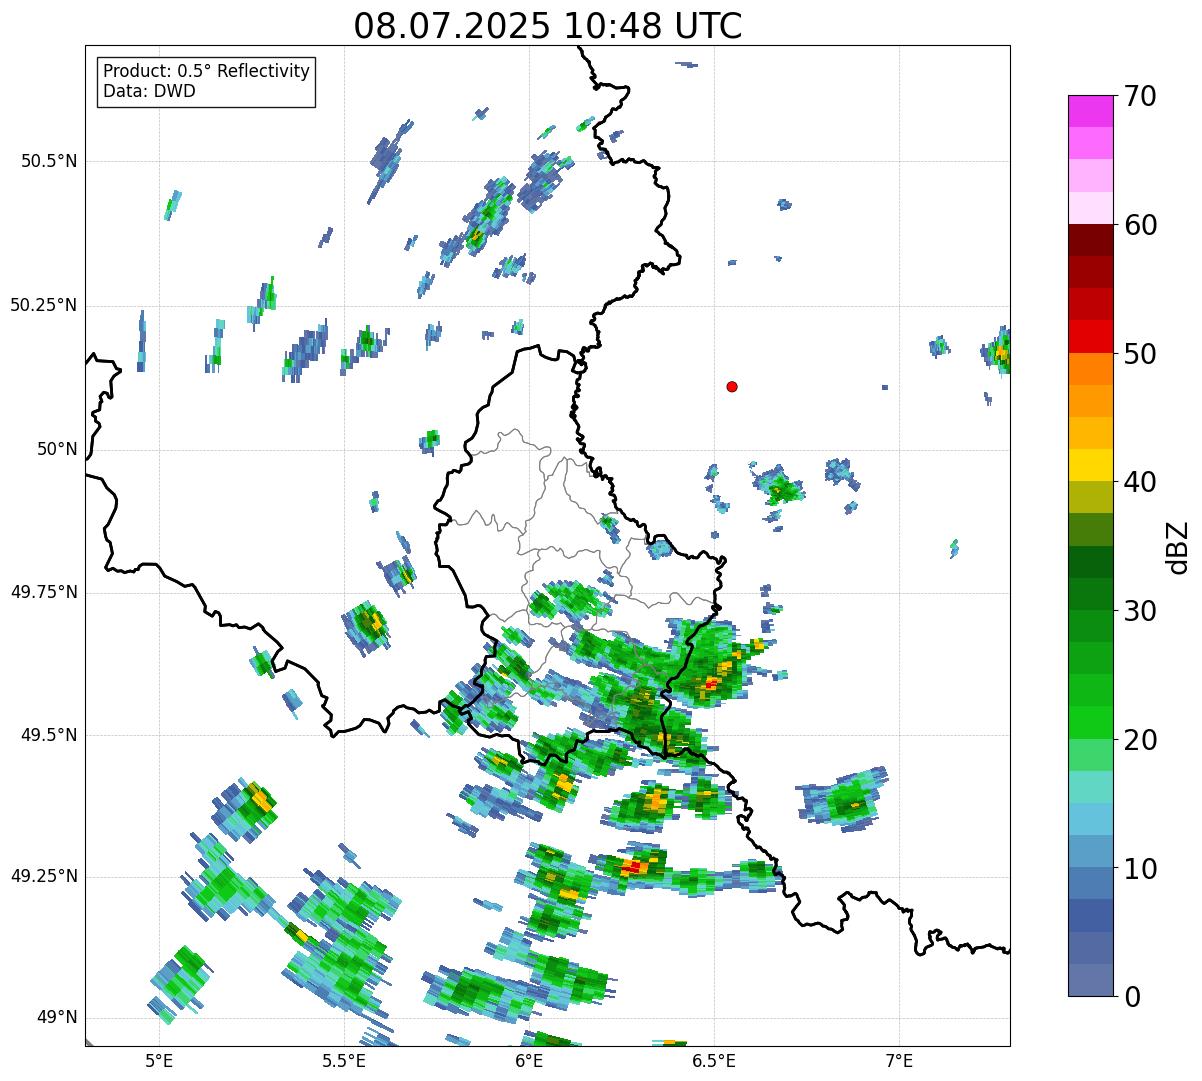This screenshot has height=1081, width=1202.
Task: Pick the yellow colorbar segment at 40
Action: (1091, 465)
